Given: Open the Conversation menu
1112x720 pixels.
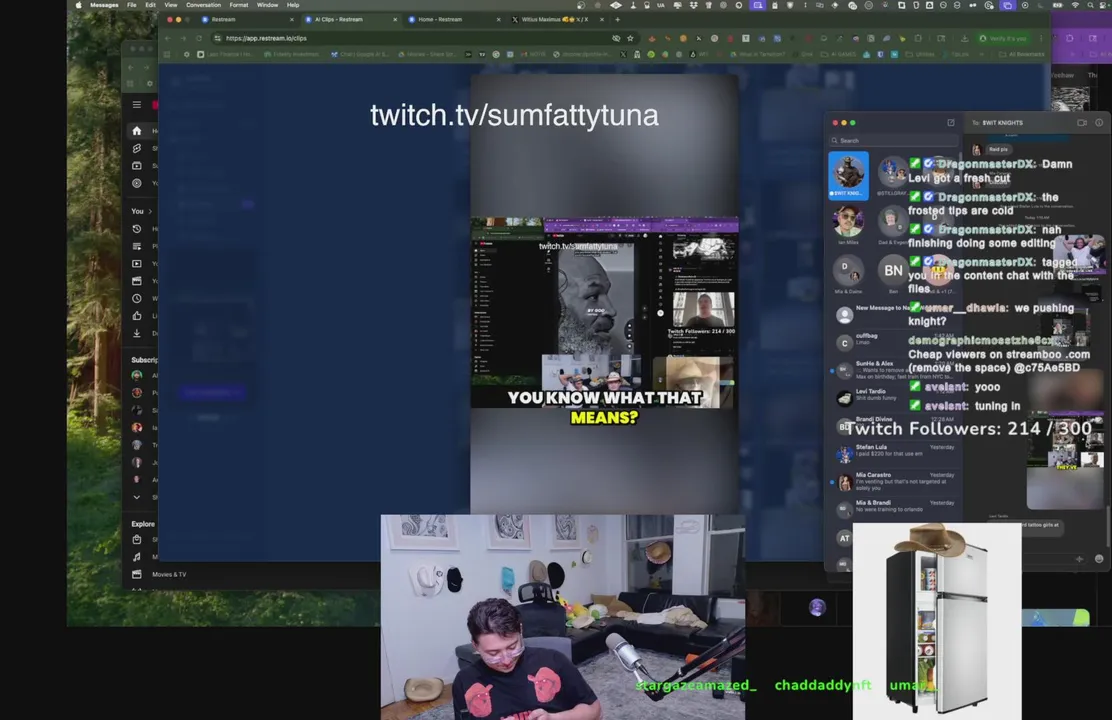Looking at the screenshot, I should point(204,5).
